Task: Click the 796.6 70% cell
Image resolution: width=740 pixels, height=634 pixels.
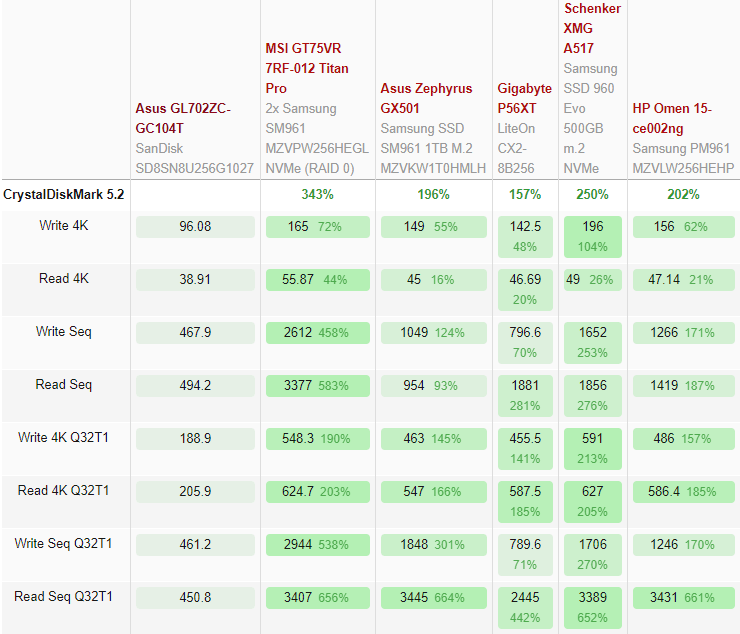Action: coord(525,342)
